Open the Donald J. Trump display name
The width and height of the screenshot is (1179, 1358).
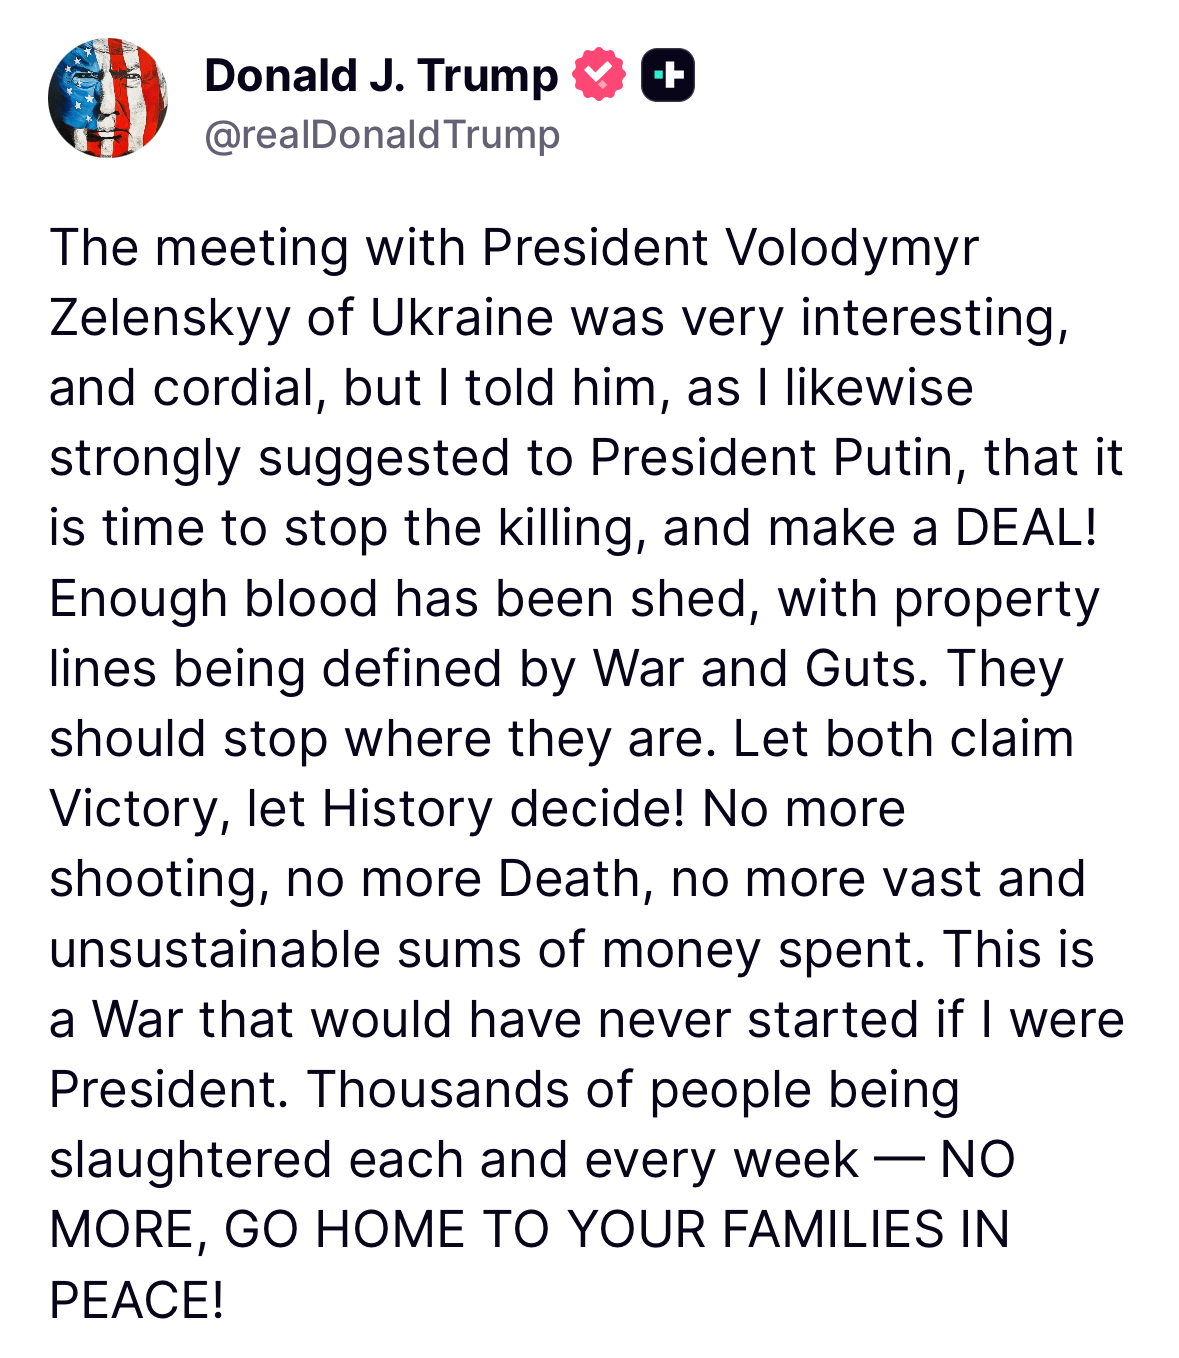381,76
